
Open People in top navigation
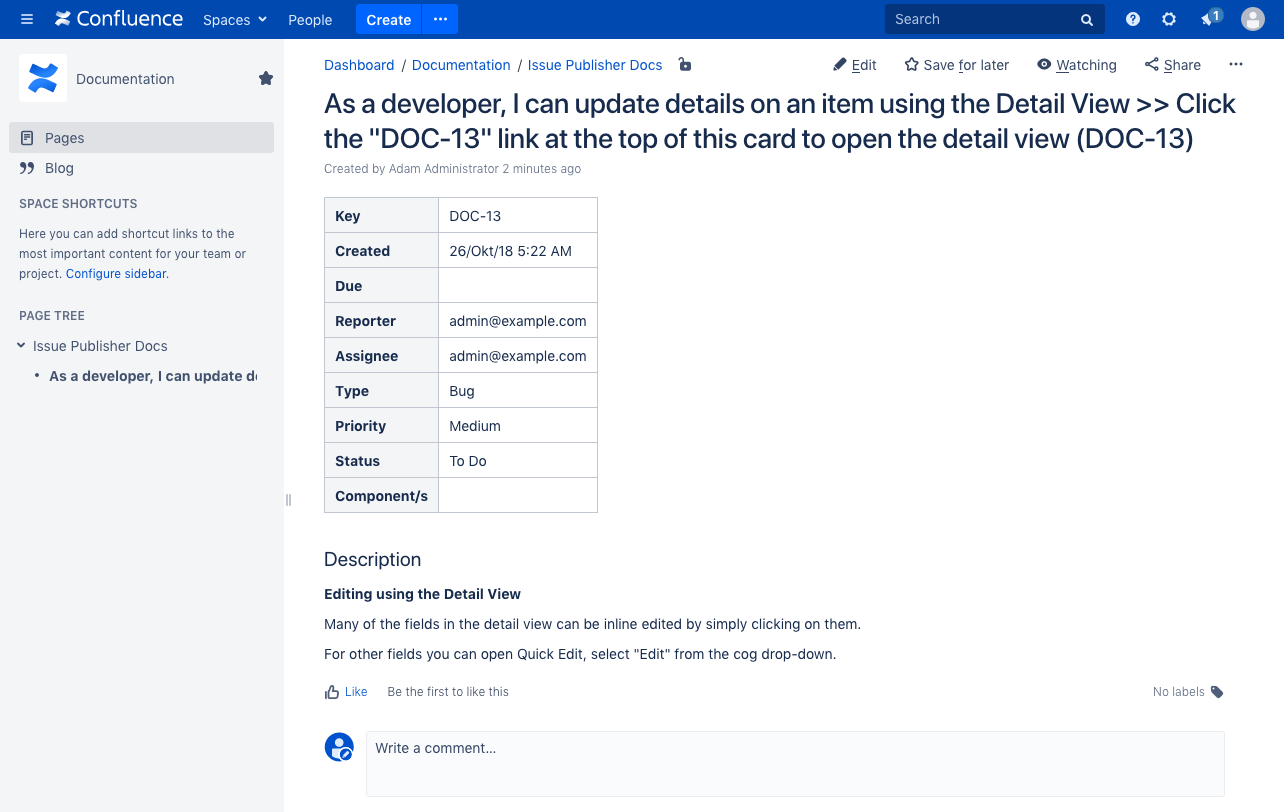[x=310, y=19]
